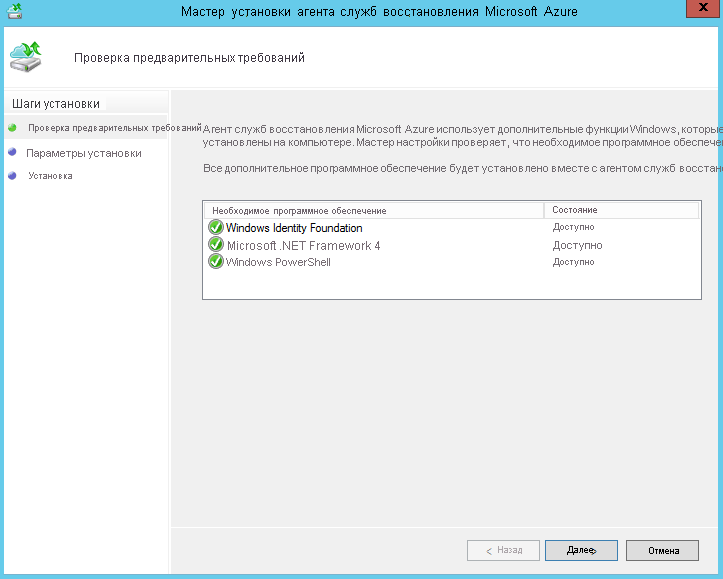
Task: Click the page title Проверка предварительных требований in header
Action: pyautogui.click(x=189, y=58)
